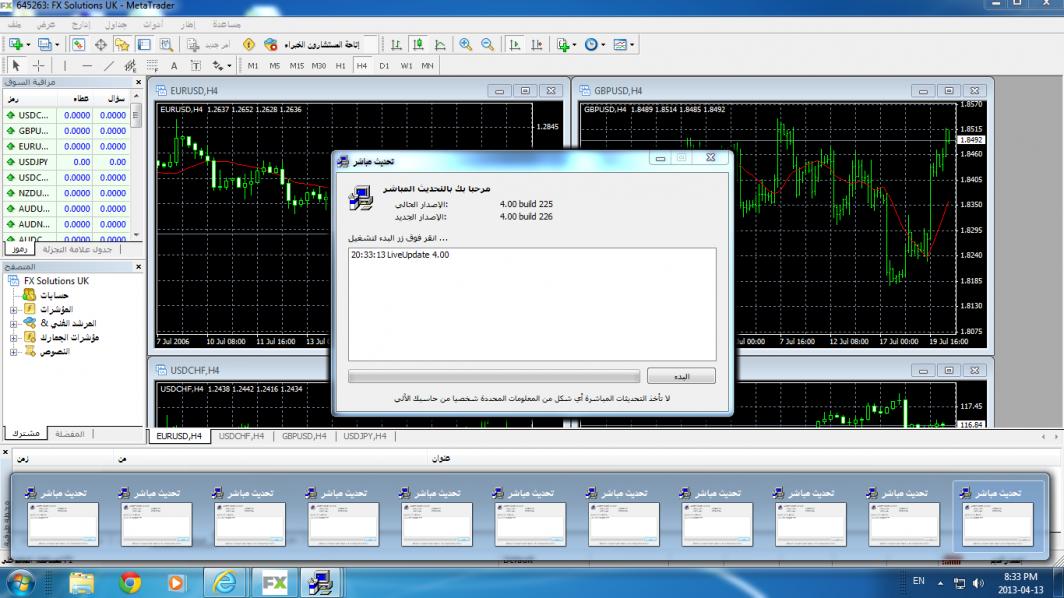The image size is (1064, 598).
Task: Draw a trendline with the Trendline tool
Action: tap(109, 66)
